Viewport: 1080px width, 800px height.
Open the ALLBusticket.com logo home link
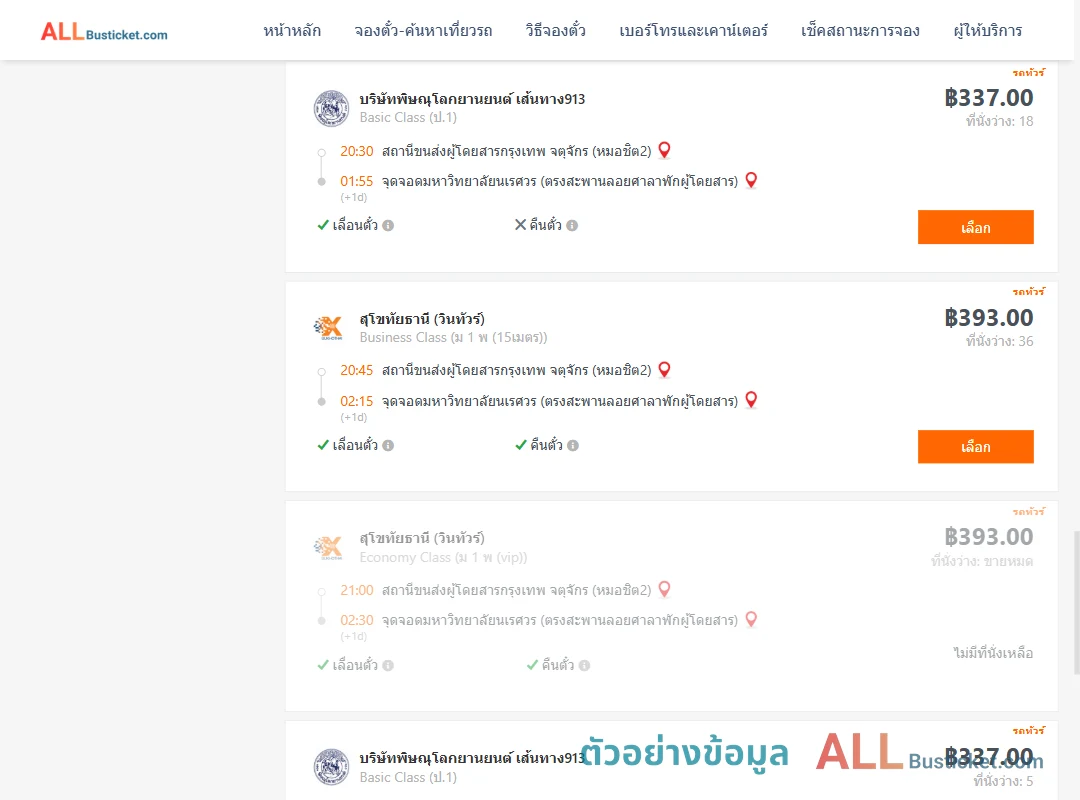(104, 32)
